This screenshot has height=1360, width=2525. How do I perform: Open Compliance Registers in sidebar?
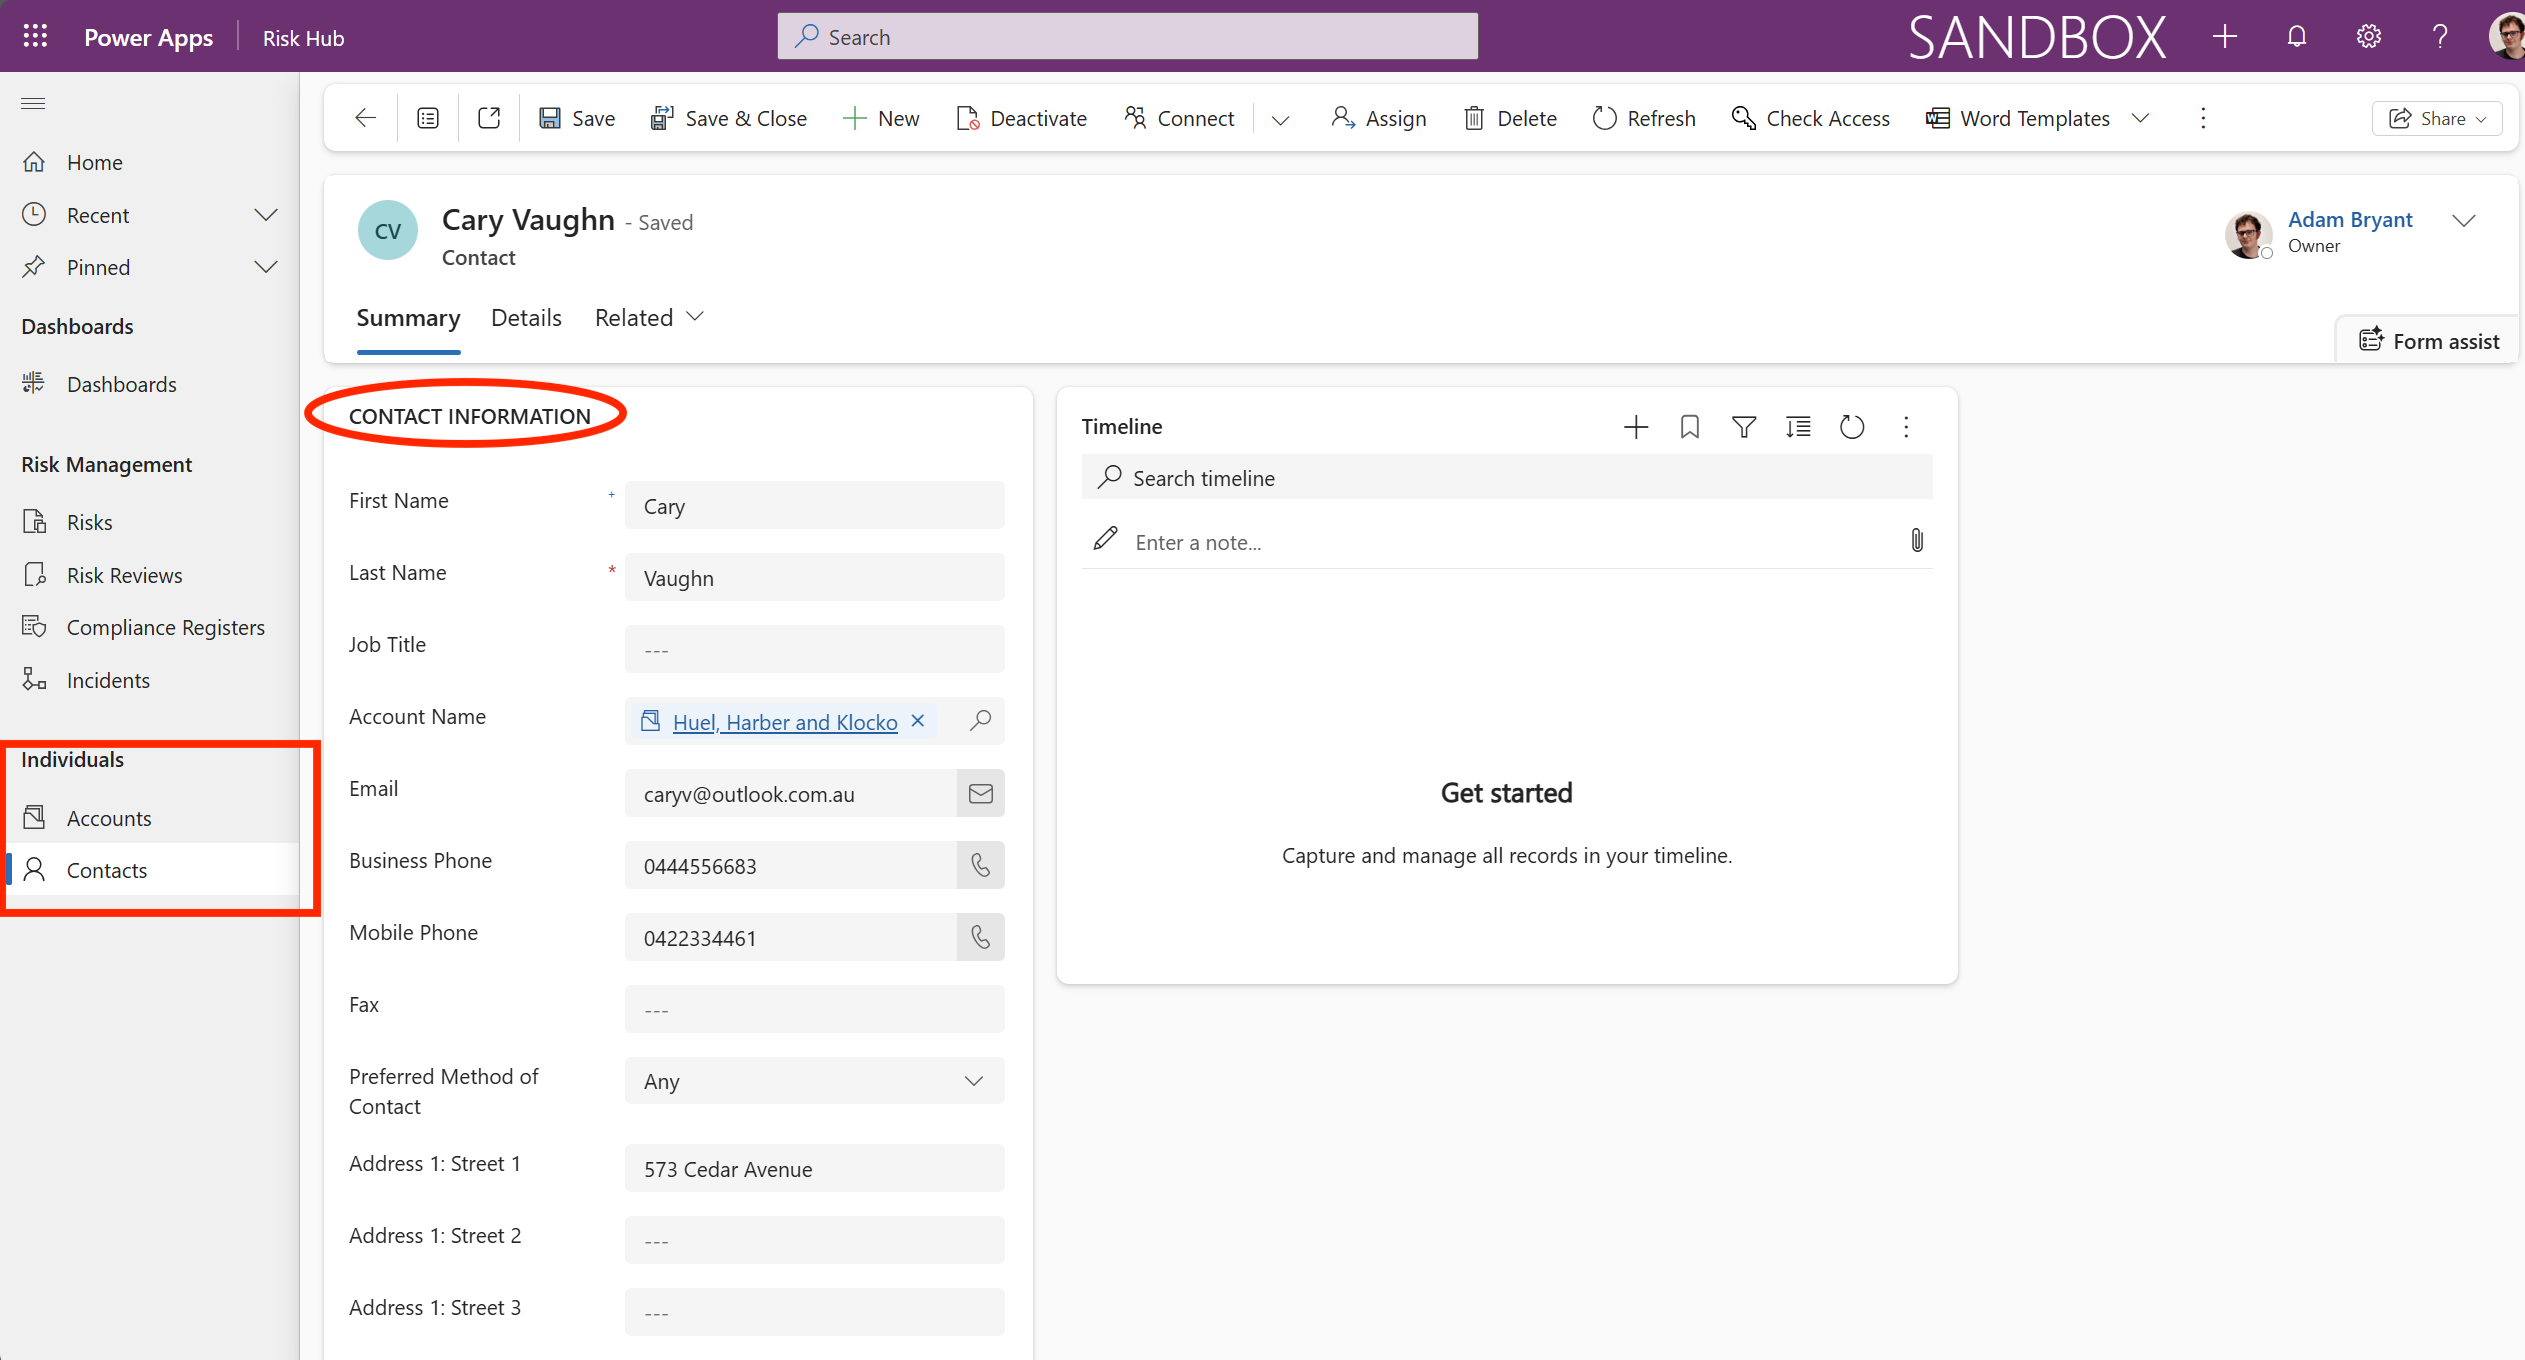tap(165, 627)
